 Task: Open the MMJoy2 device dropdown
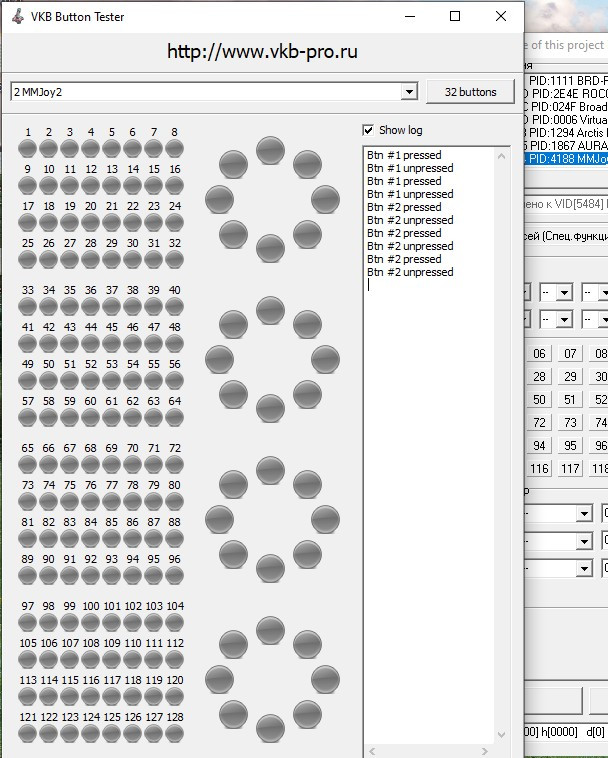[x=409, y=92]
